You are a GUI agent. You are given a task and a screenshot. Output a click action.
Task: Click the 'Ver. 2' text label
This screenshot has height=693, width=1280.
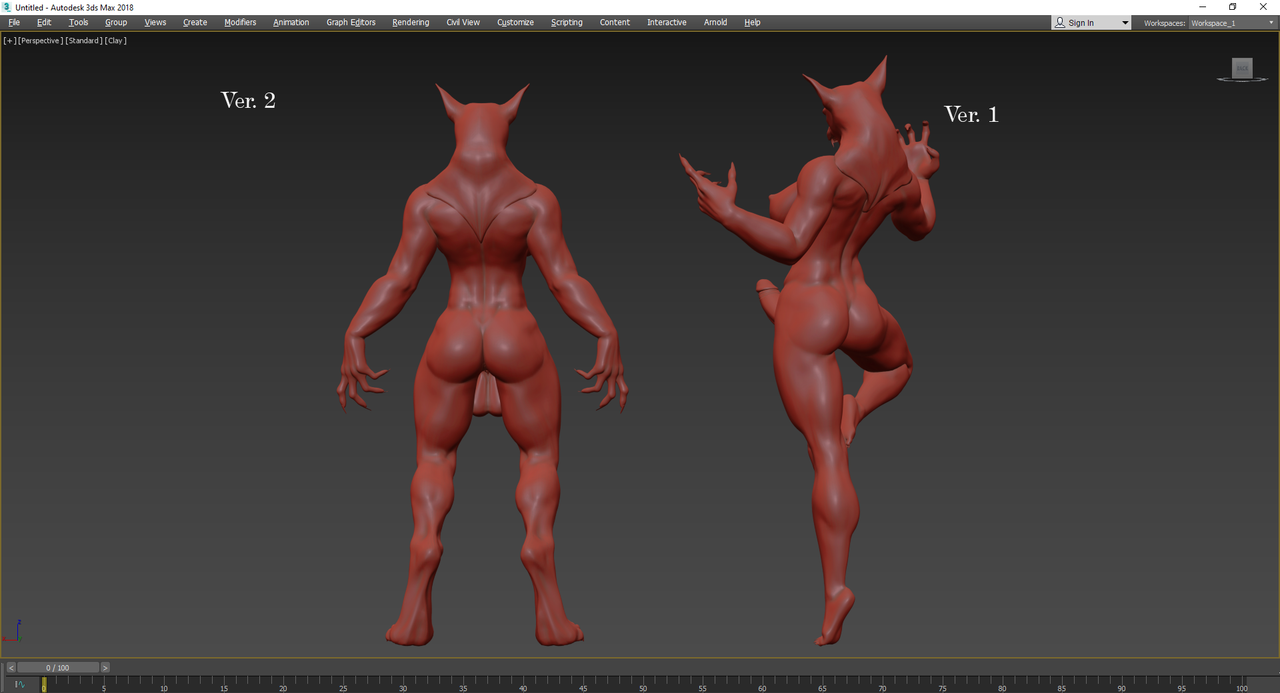[248, 100]
